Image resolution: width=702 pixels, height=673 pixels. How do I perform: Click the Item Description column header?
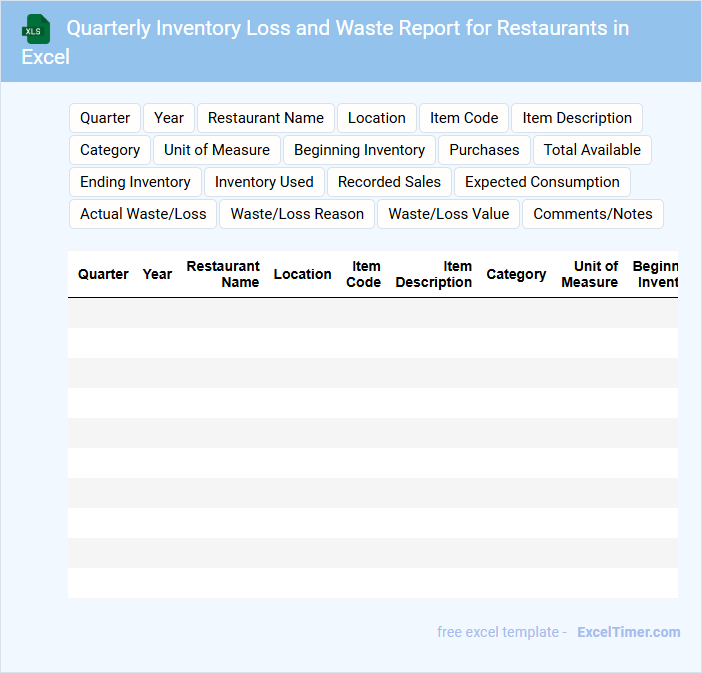point(433,274)
